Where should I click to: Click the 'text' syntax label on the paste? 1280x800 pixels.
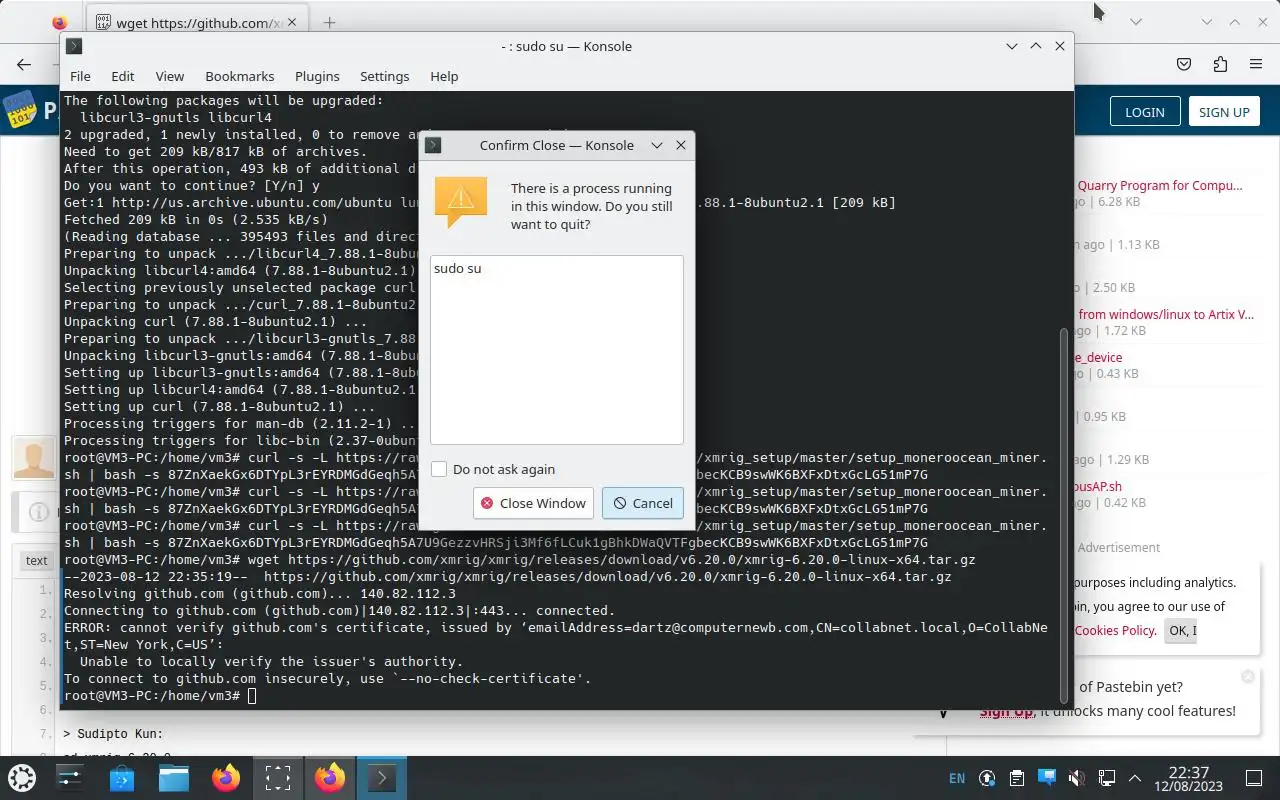(36, 560)
